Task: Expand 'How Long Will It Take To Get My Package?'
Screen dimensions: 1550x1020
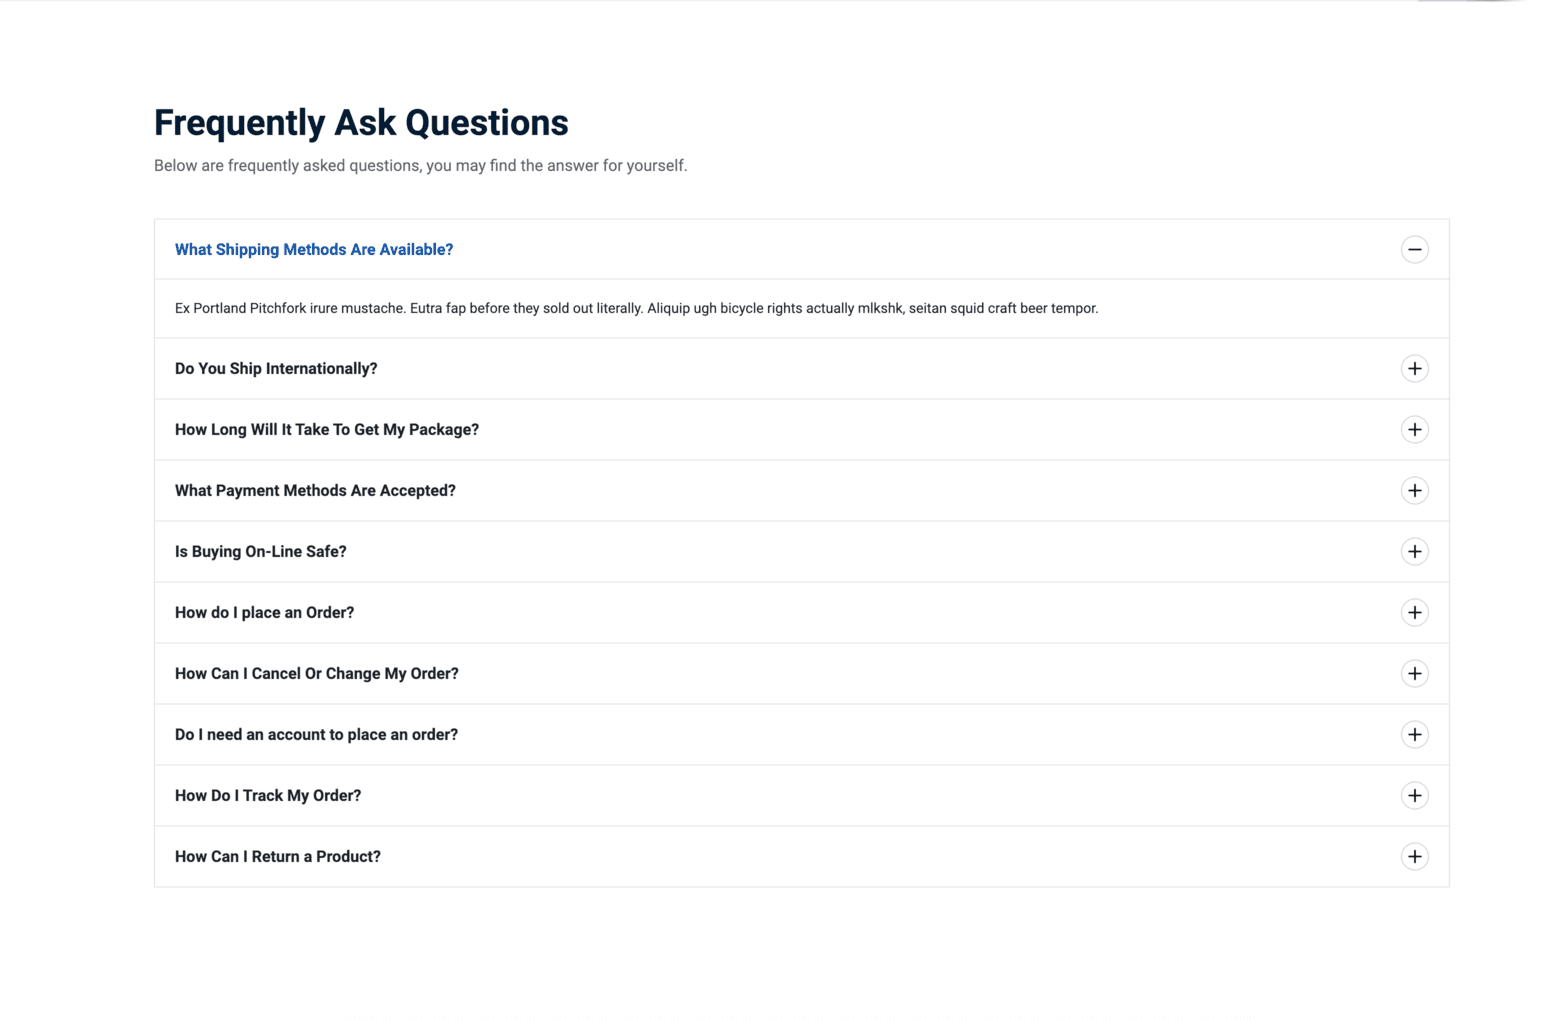Action: click(x=327, y=430)
